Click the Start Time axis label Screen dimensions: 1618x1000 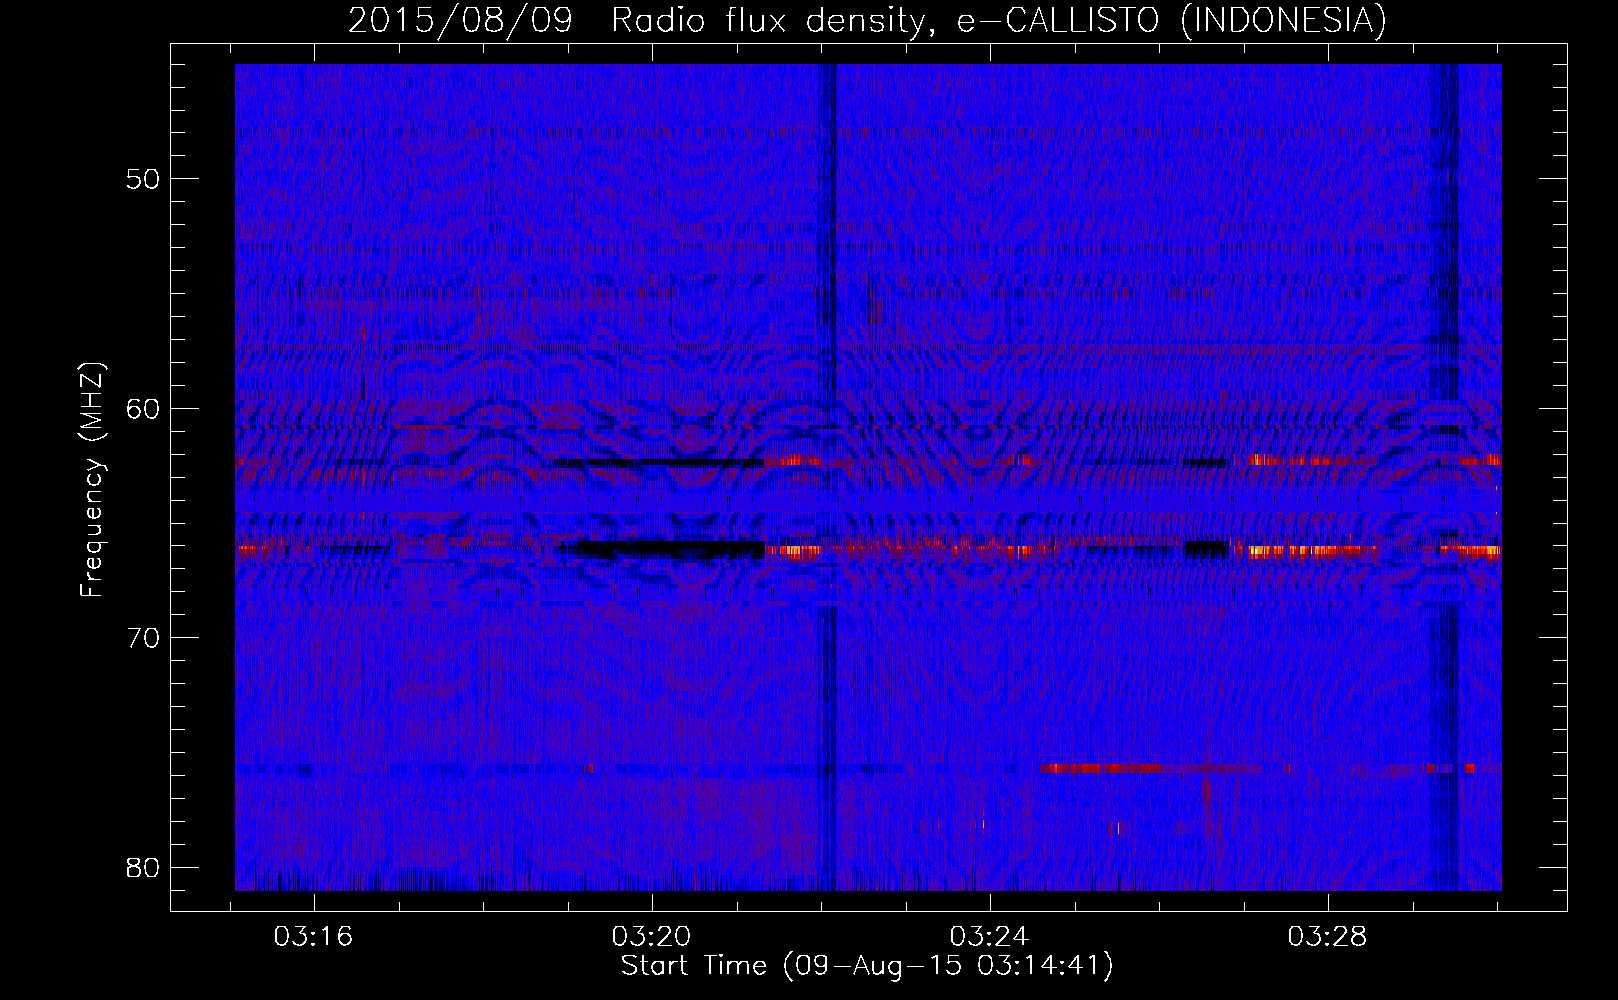(867, 966)
